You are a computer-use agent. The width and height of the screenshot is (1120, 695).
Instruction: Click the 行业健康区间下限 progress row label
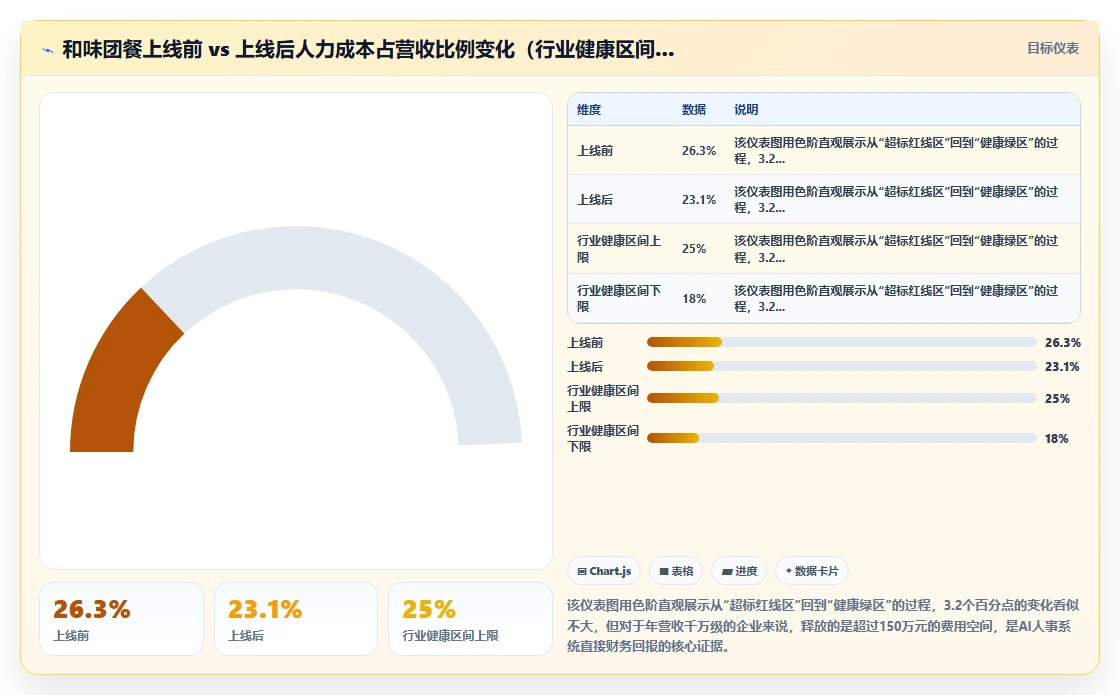603,438
